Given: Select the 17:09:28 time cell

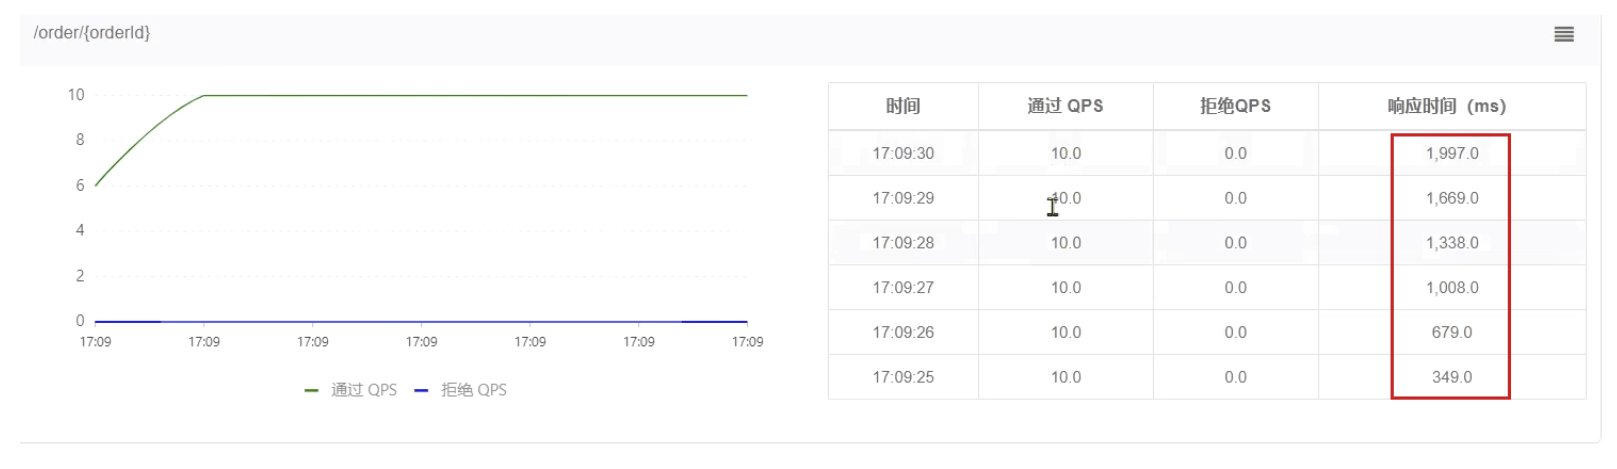Looking at the screenshot, I should pyautogui.click(x=903, y=243).
